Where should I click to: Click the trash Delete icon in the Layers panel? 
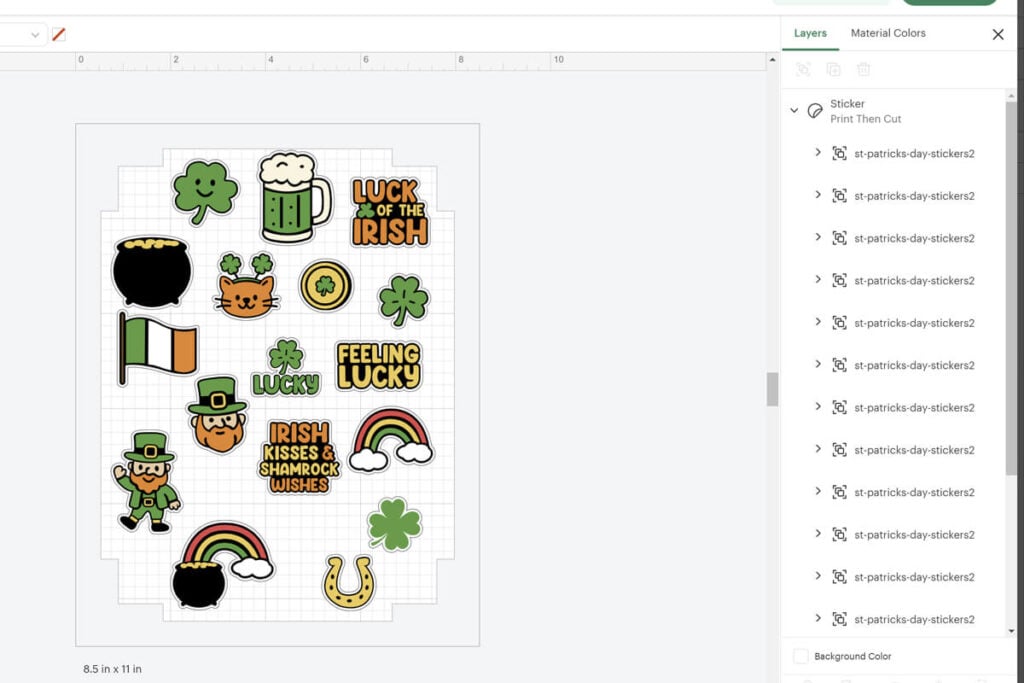coord(864,69)
